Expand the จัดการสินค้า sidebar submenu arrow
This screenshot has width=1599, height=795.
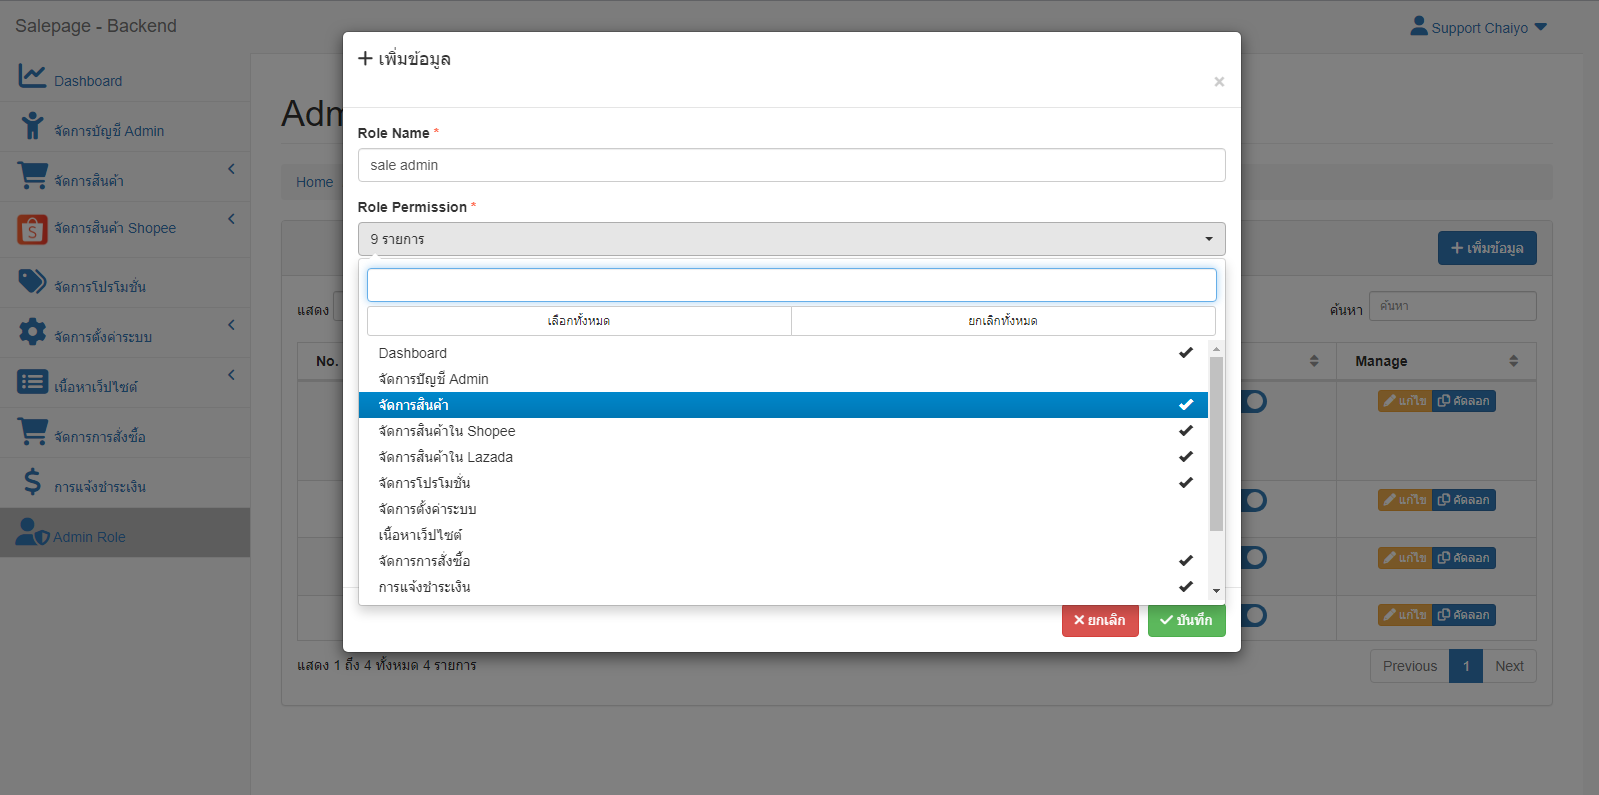[231, 169]
